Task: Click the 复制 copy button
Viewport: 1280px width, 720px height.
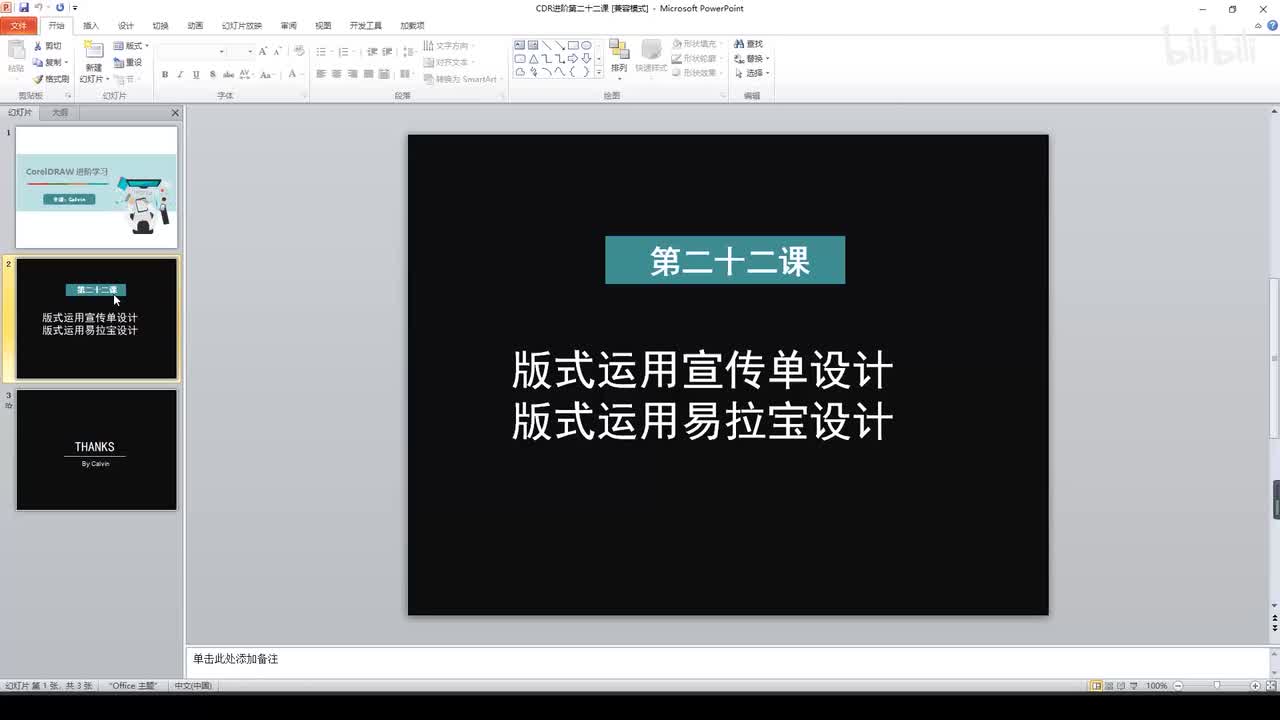Action: tap(50, 62)
